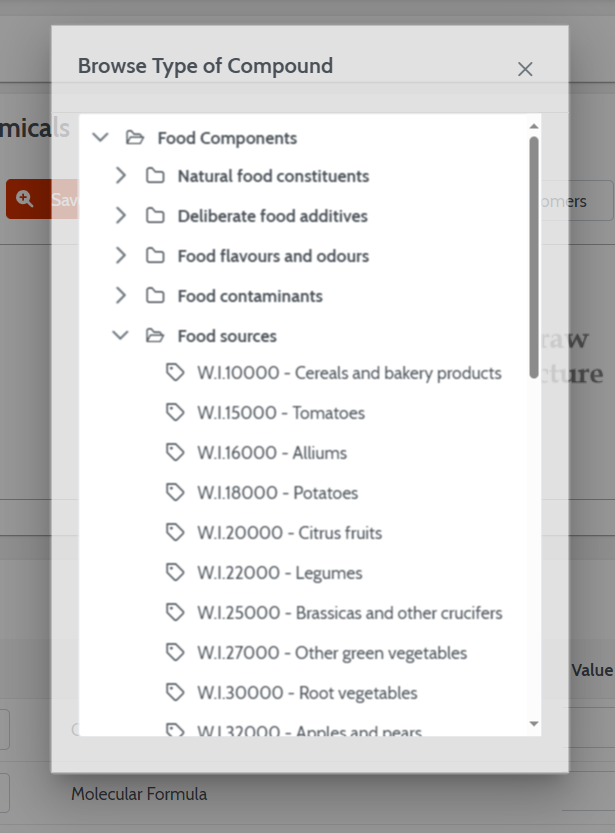Select W.I.25000 - Brassicas and other crucifers
This screenshot has height=833, width=615.
[x=349, y=613]
